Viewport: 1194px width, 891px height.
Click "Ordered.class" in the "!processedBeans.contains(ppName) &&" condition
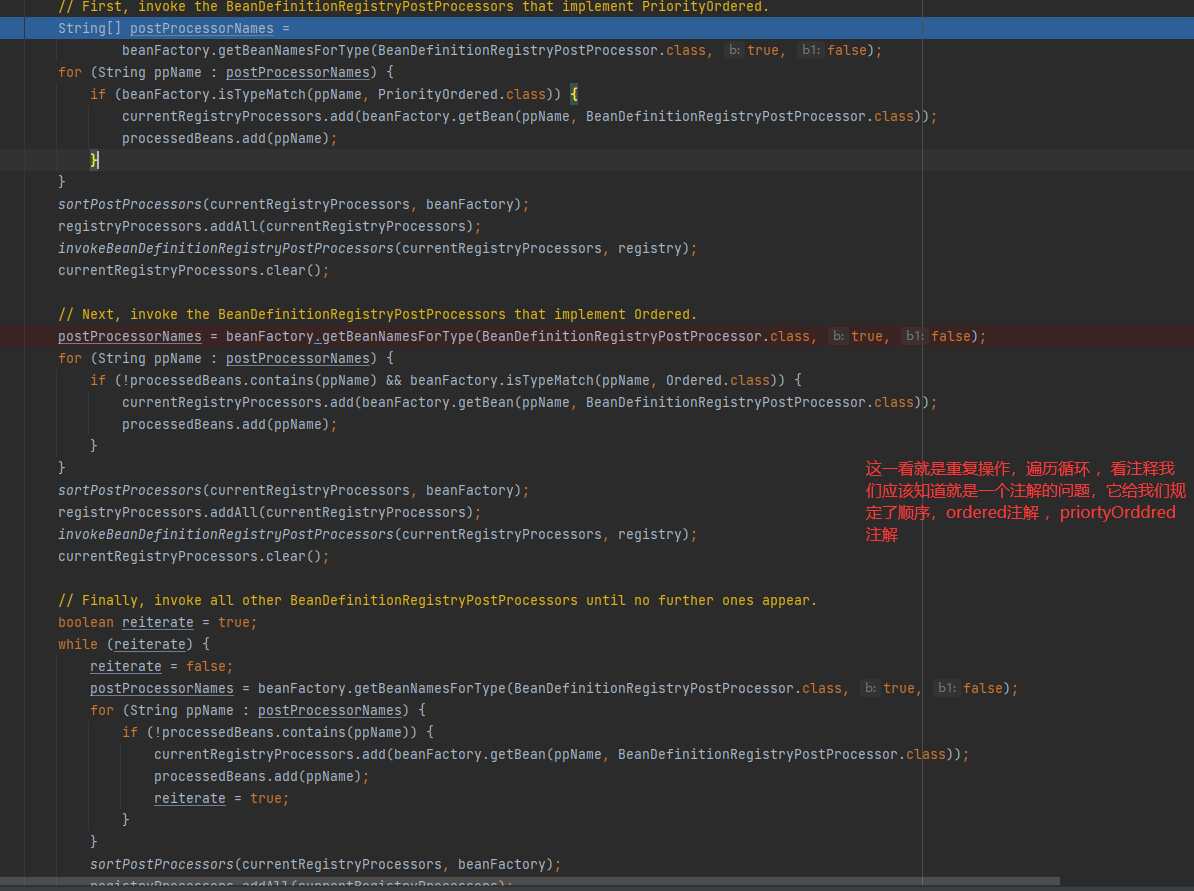point(717,380)
